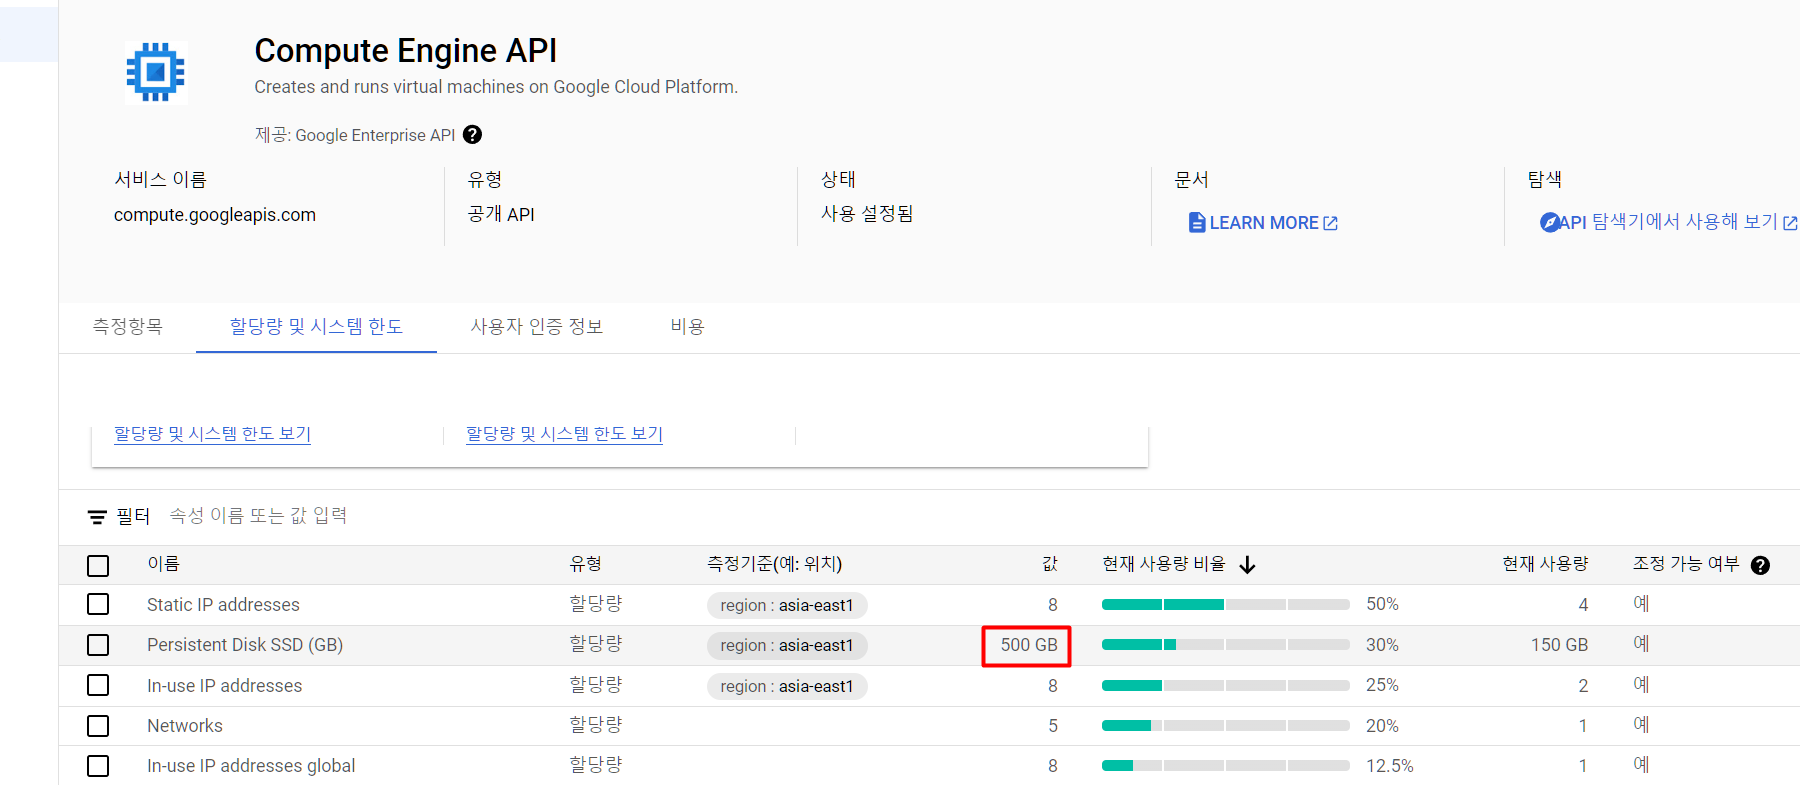Click the 사용 설정됨 status text
This screenshot has width=1800, height=785.
click(867, 214)
